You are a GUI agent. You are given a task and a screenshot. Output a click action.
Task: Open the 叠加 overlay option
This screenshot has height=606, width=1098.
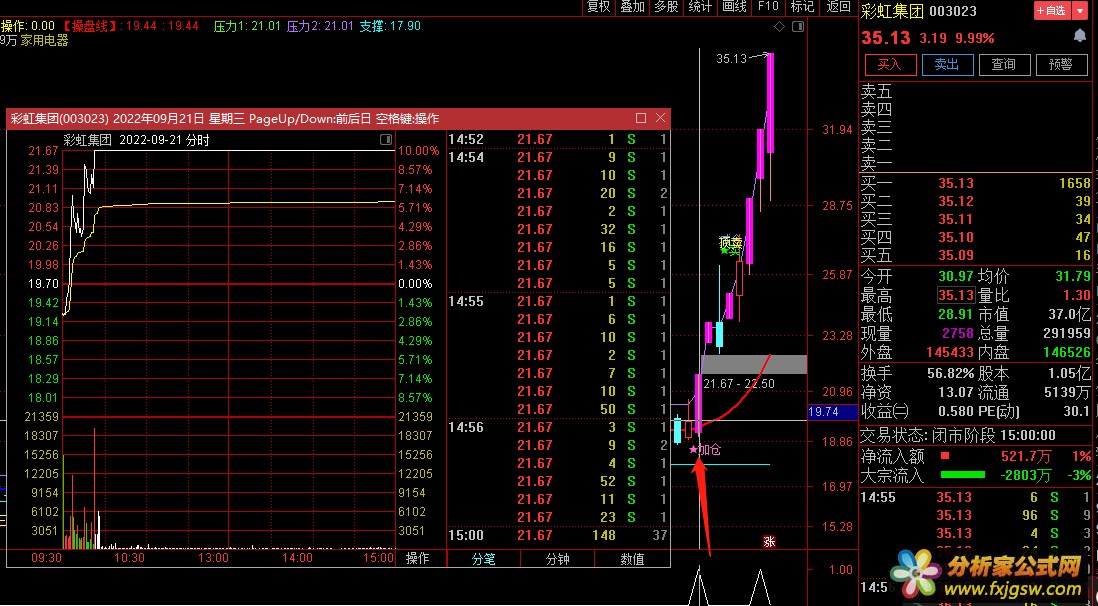click(632, 7)
